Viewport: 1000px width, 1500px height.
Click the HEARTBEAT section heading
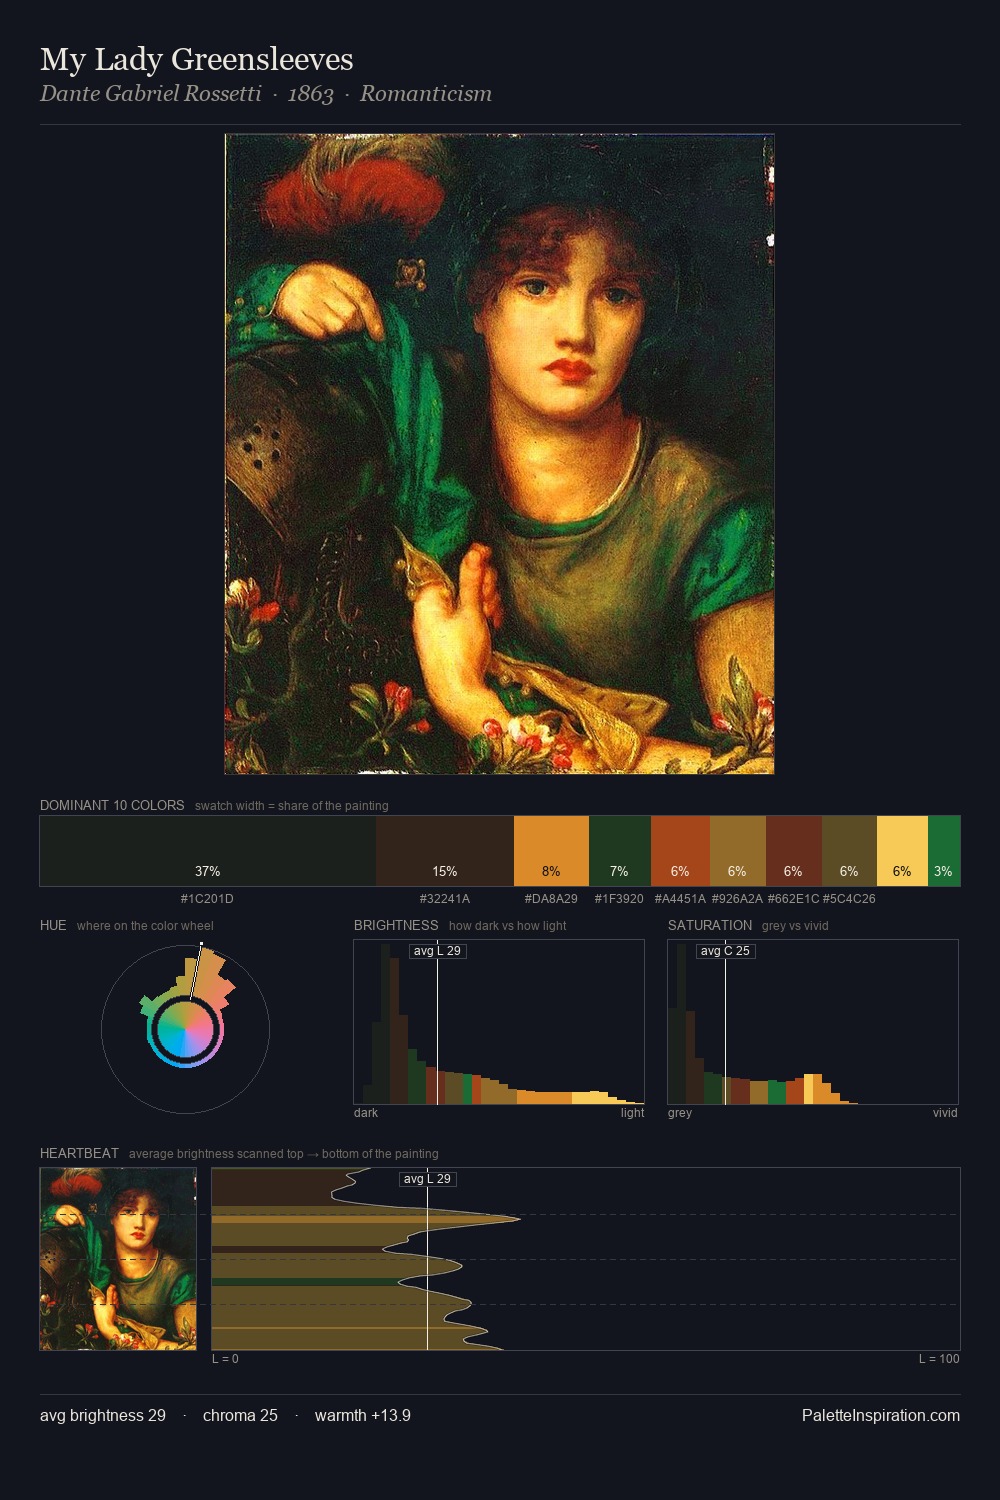(79, 1153)
